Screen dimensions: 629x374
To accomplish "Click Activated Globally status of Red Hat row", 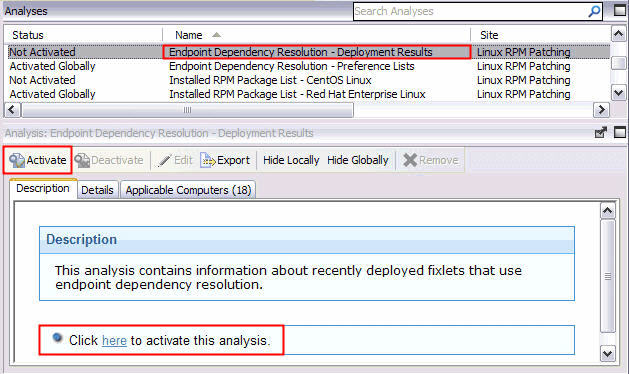I will coord(52,94).
